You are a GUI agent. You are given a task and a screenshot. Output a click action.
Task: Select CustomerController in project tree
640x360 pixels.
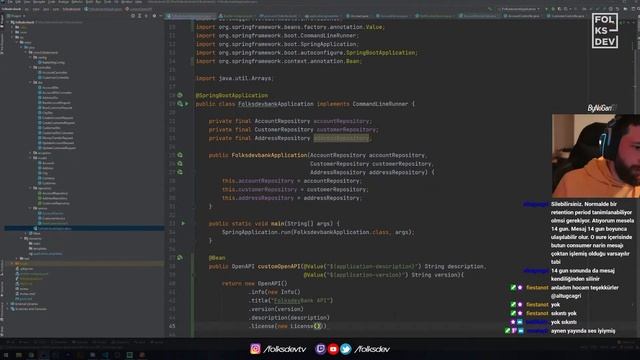click(x=54, y=78)
